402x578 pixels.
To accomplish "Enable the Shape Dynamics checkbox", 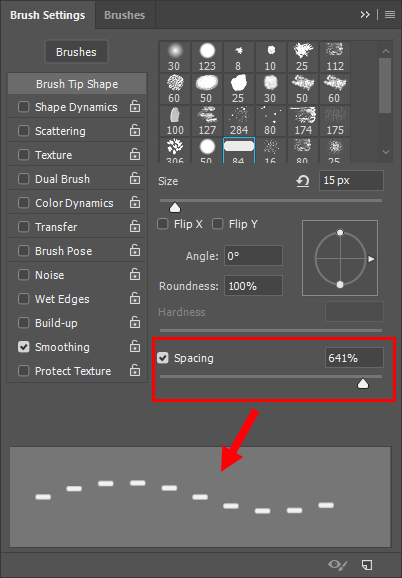I will tap(24, 107).
